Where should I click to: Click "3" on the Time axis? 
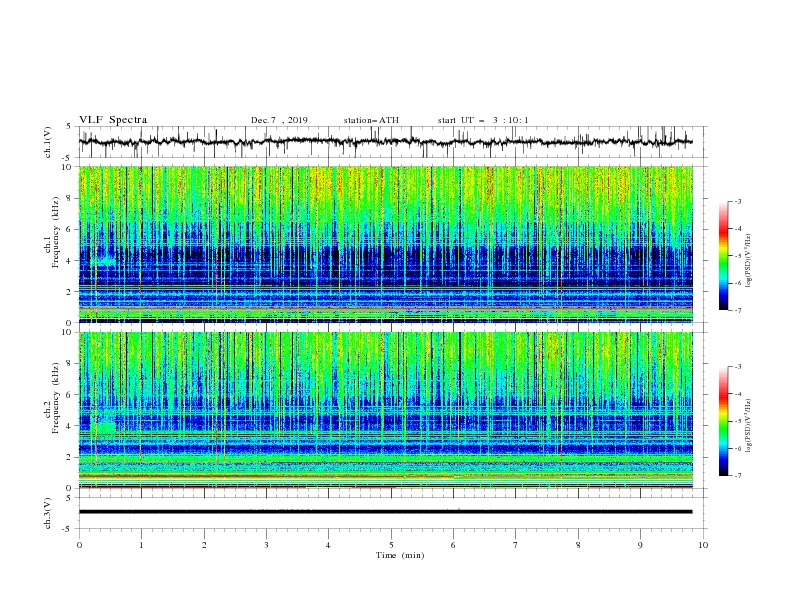click(x=266, y=545)
